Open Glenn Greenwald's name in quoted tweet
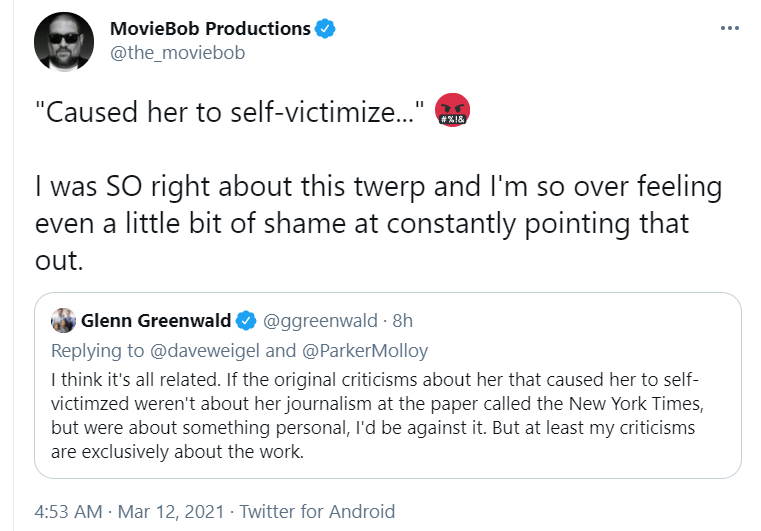This screenshot has width=761, height=531. (x=156, y=320)
